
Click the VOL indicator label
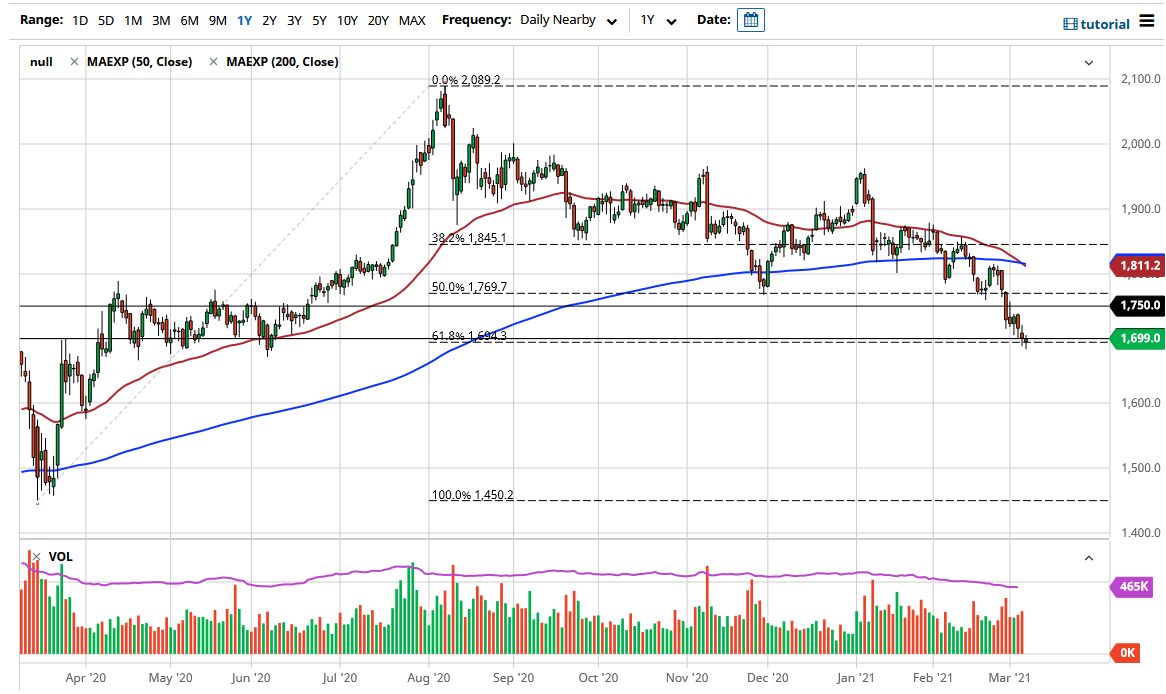[60, 556]
